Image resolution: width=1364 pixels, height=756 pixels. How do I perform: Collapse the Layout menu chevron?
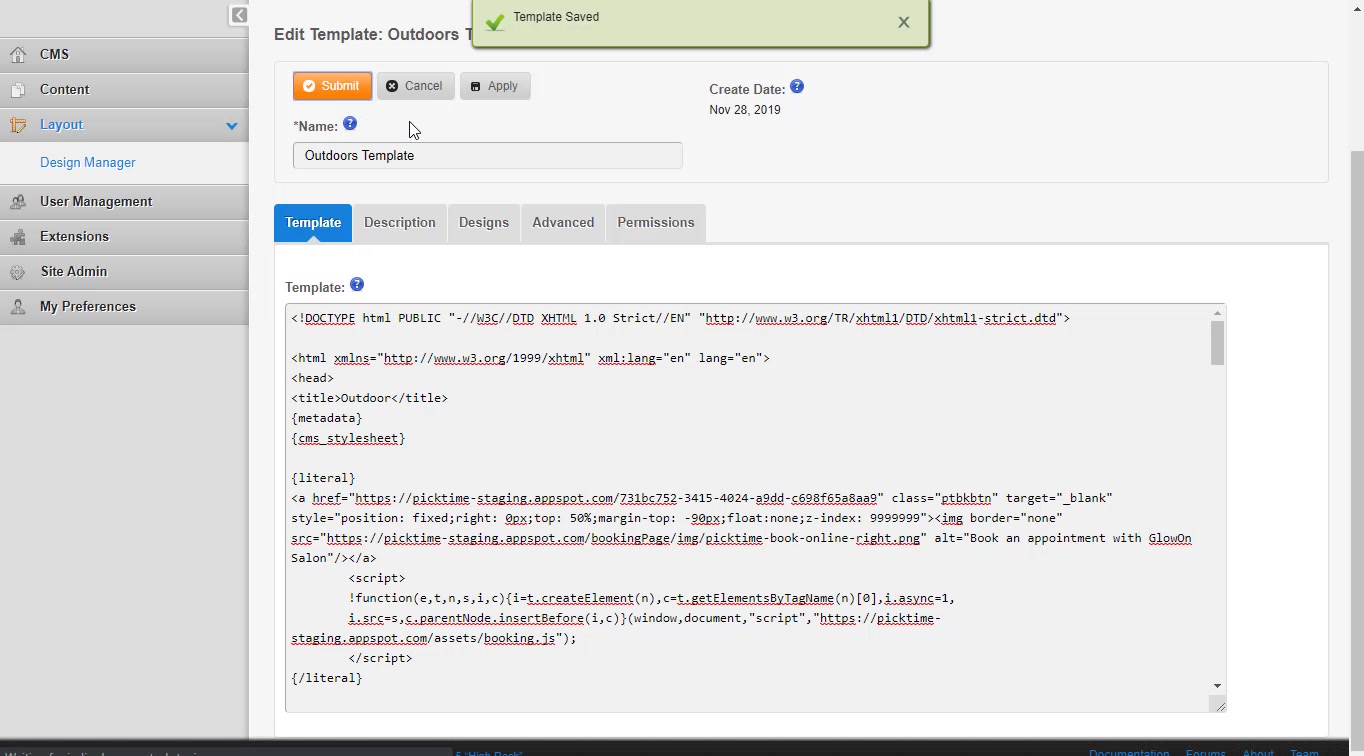pyautogui.click(x=232, y=126)
